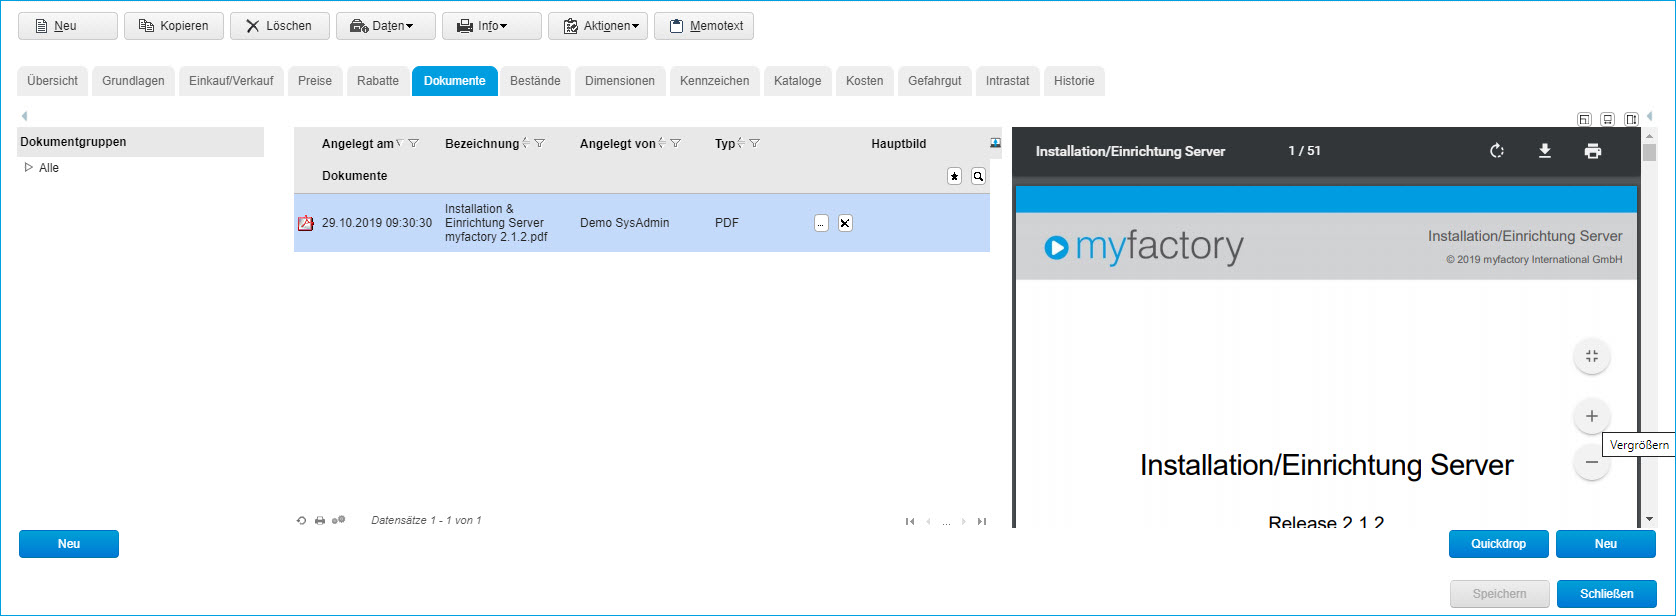
Task: Click the PDF viewer scrollbar down arrow
Action: [1649, 520]
